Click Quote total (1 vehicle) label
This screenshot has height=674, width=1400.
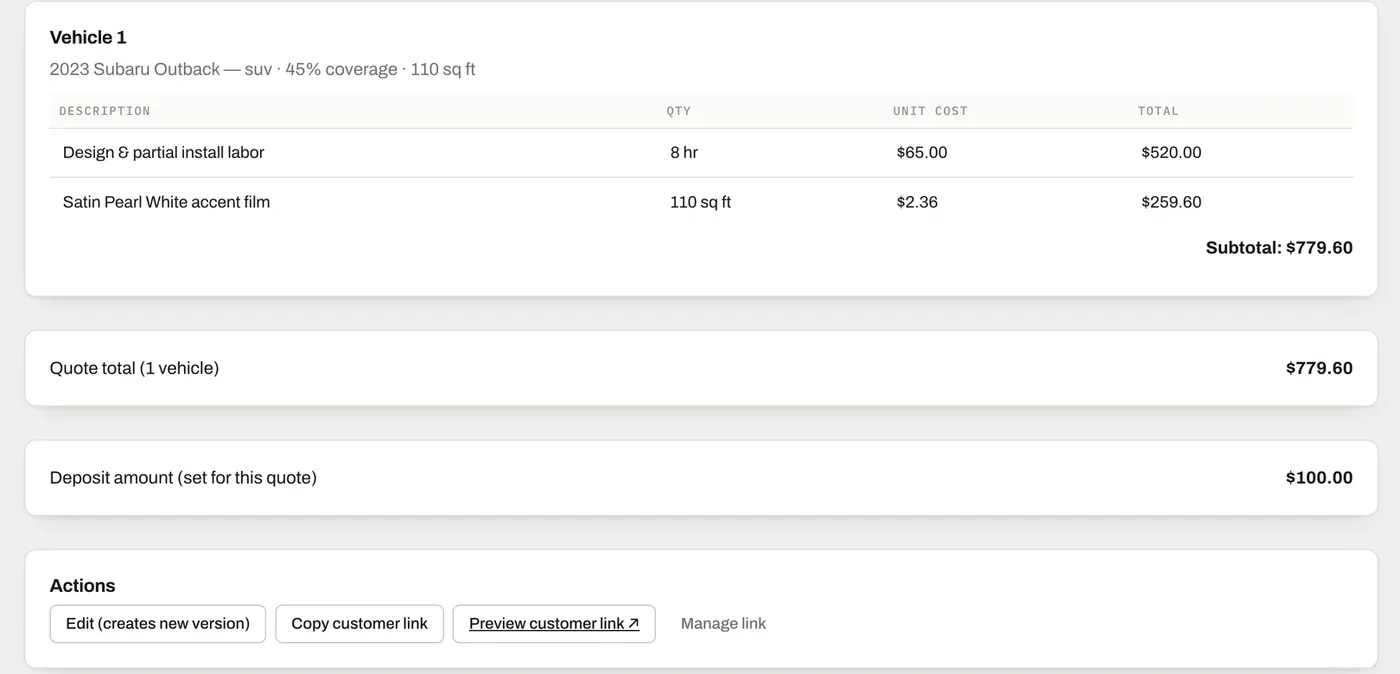click(134, 368)
